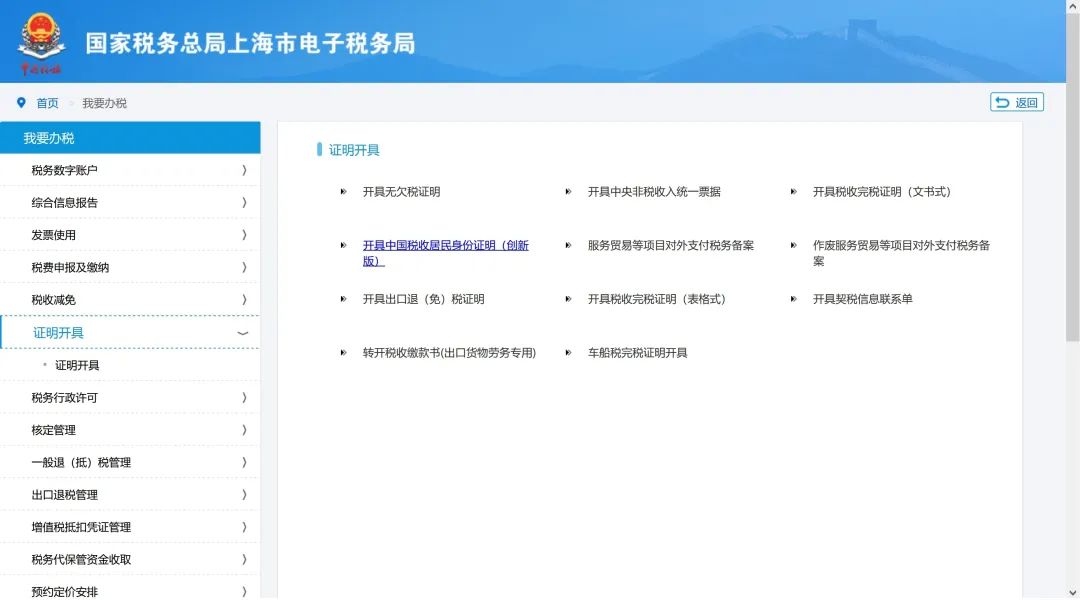The image size is (1080, 600).
Task: Open the 首页 breadcrumb link
Action: [x=47, y=103]
